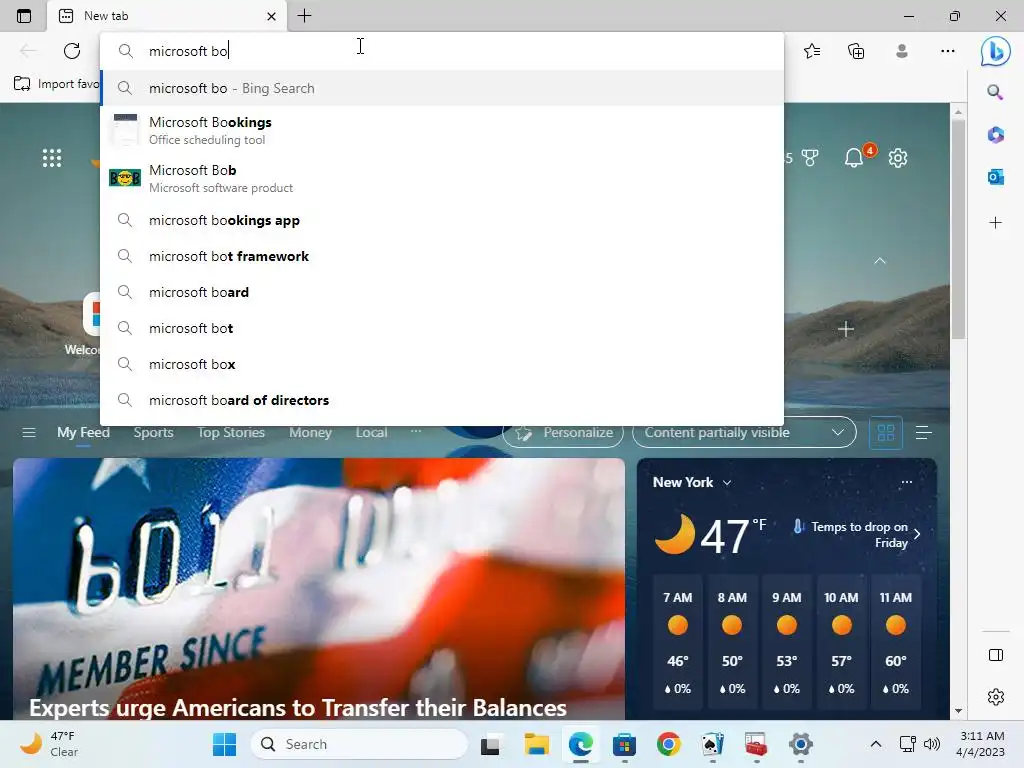Click the taskbar Search box
Image resolution: width=1024 pixels, height=768 pixels.
coord(359,744)
